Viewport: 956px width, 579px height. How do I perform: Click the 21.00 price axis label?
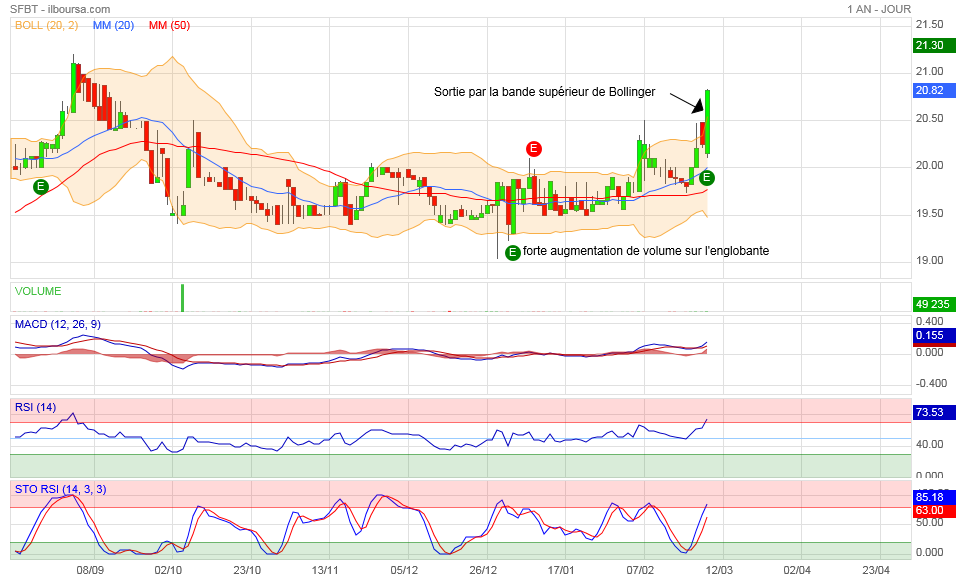pyautogui.click(x=930, y=71)
